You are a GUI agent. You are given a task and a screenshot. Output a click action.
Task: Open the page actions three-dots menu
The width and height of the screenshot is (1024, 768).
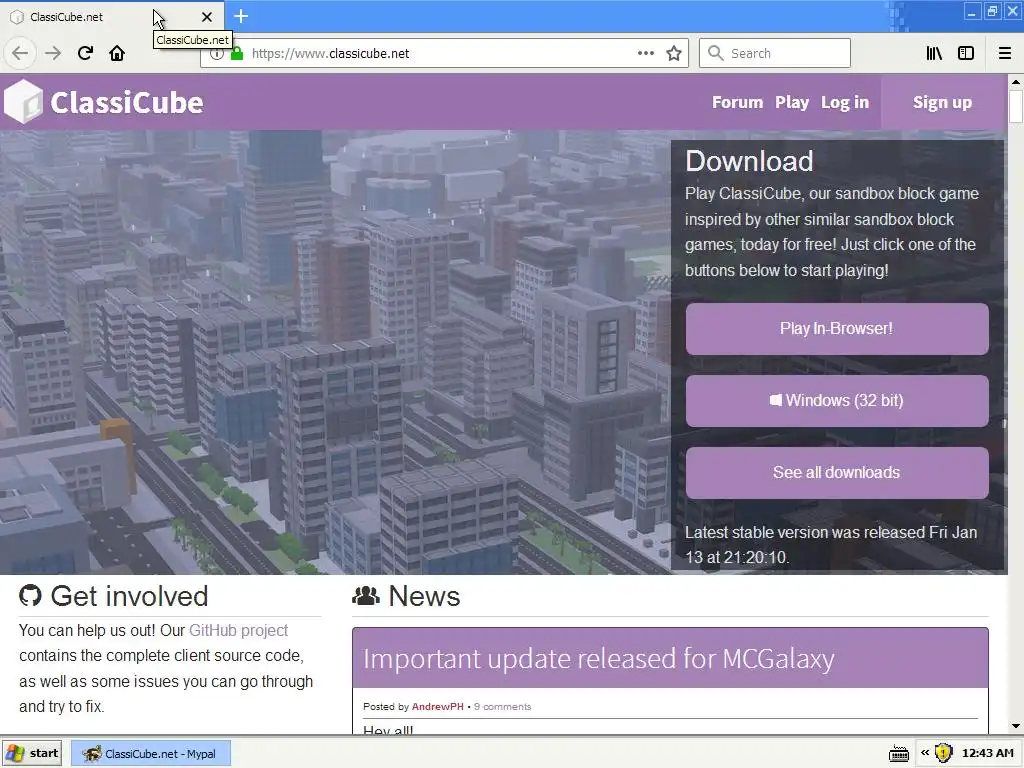646,53
